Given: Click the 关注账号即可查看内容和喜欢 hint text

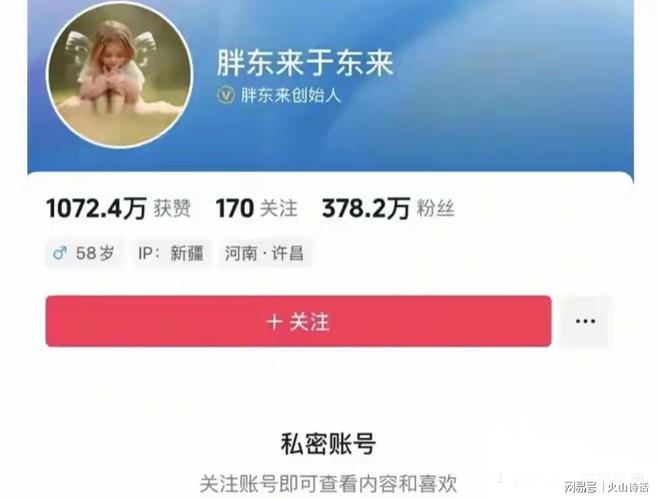Looking at the screenshot, I should [328, 484].
